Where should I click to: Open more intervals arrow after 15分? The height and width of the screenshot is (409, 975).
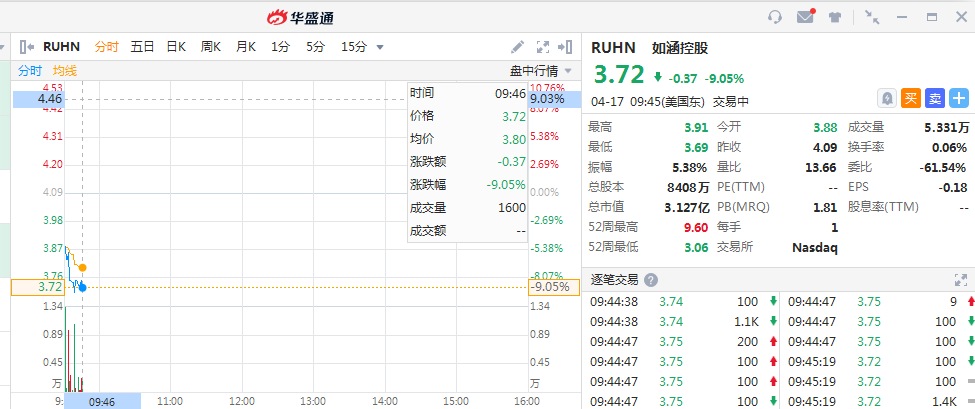(x=380, y=47)
